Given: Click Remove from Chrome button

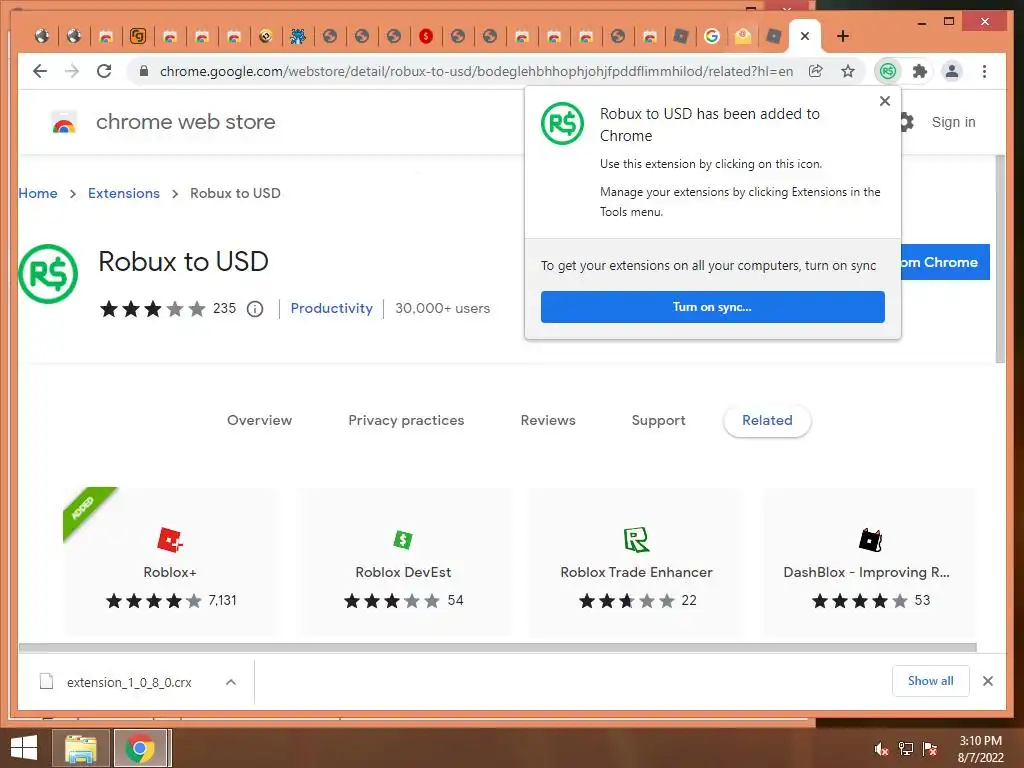Looking at the screenshot, I should pos(945,262).
